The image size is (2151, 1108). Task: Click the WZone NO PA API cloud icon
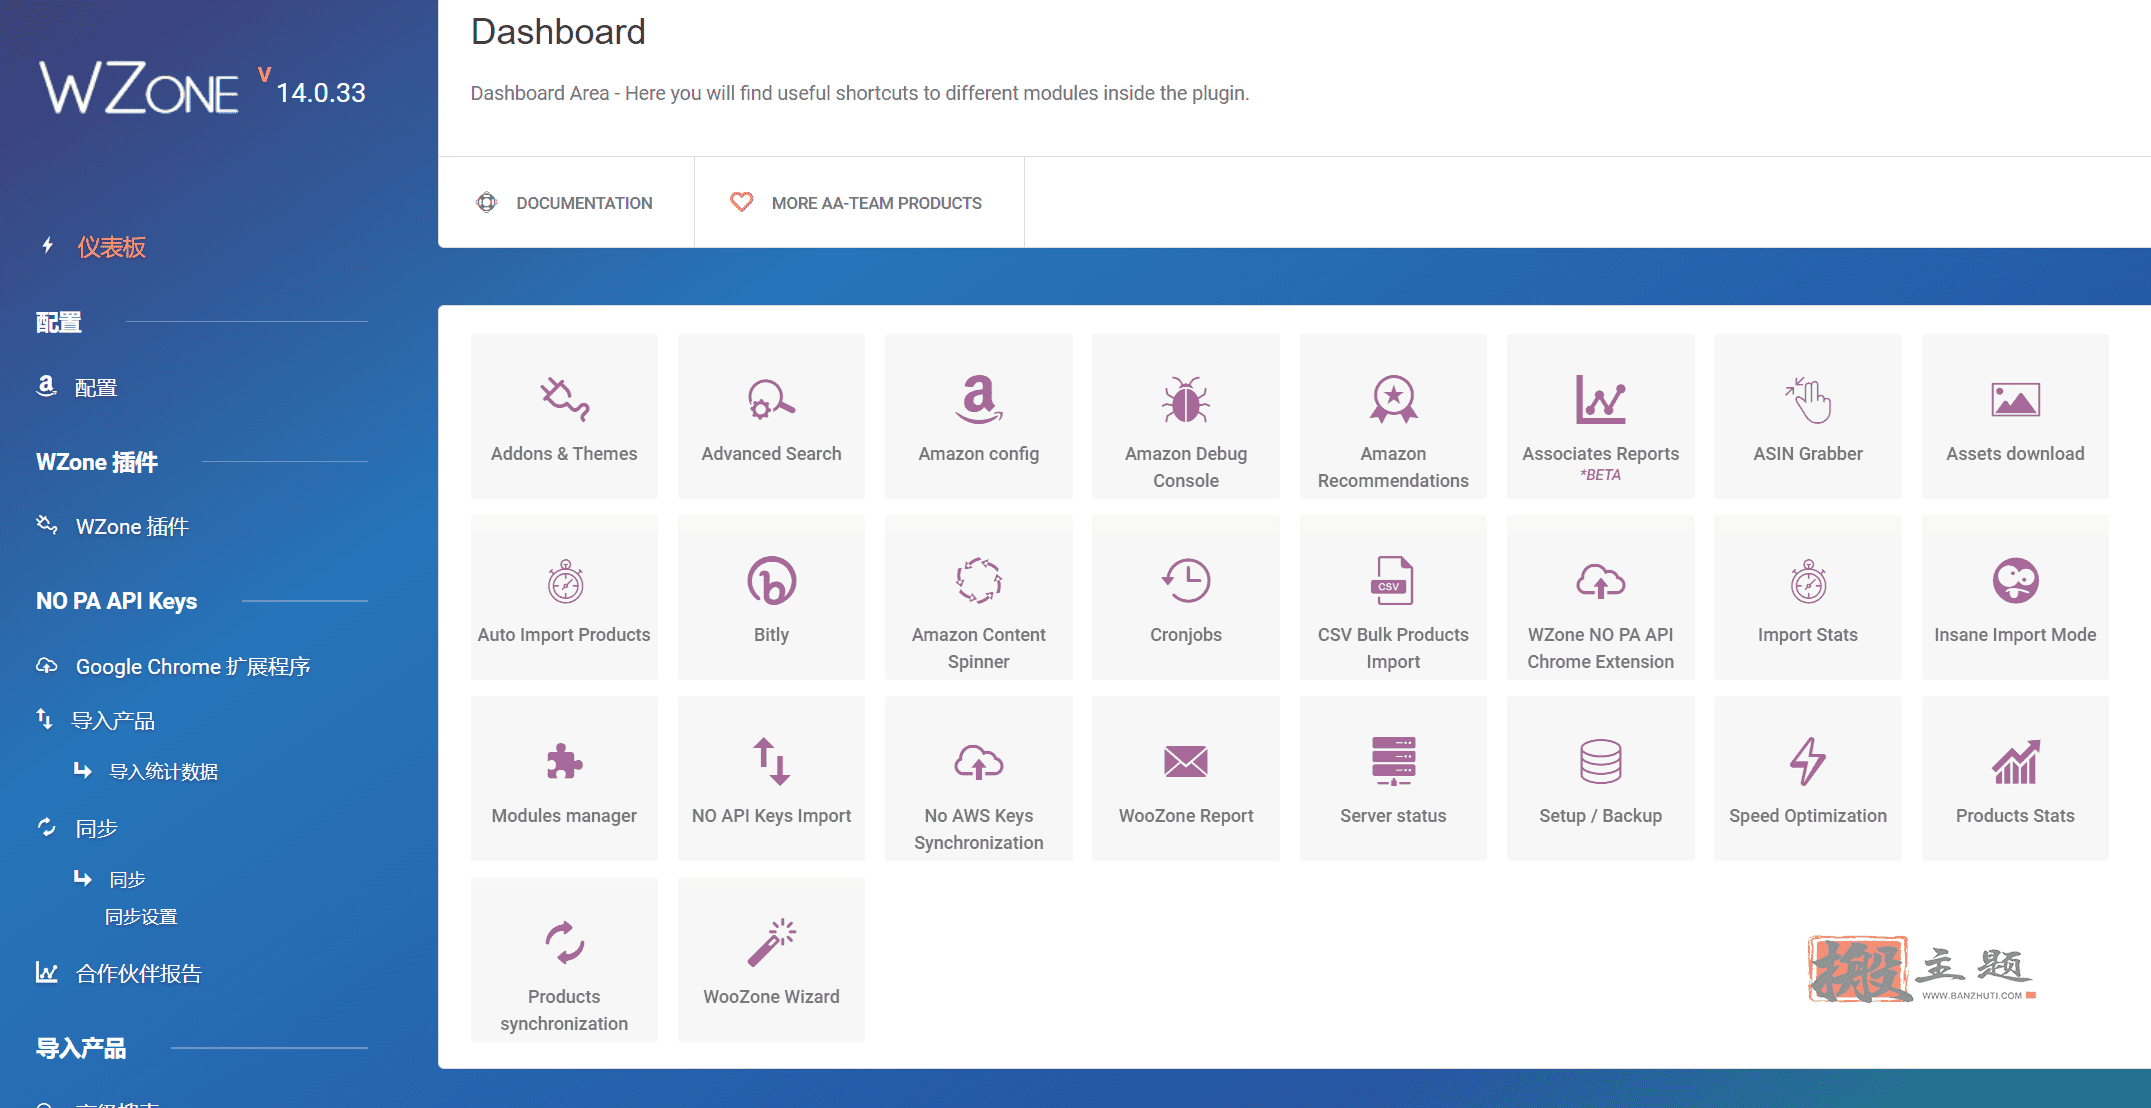[1600, 580]
